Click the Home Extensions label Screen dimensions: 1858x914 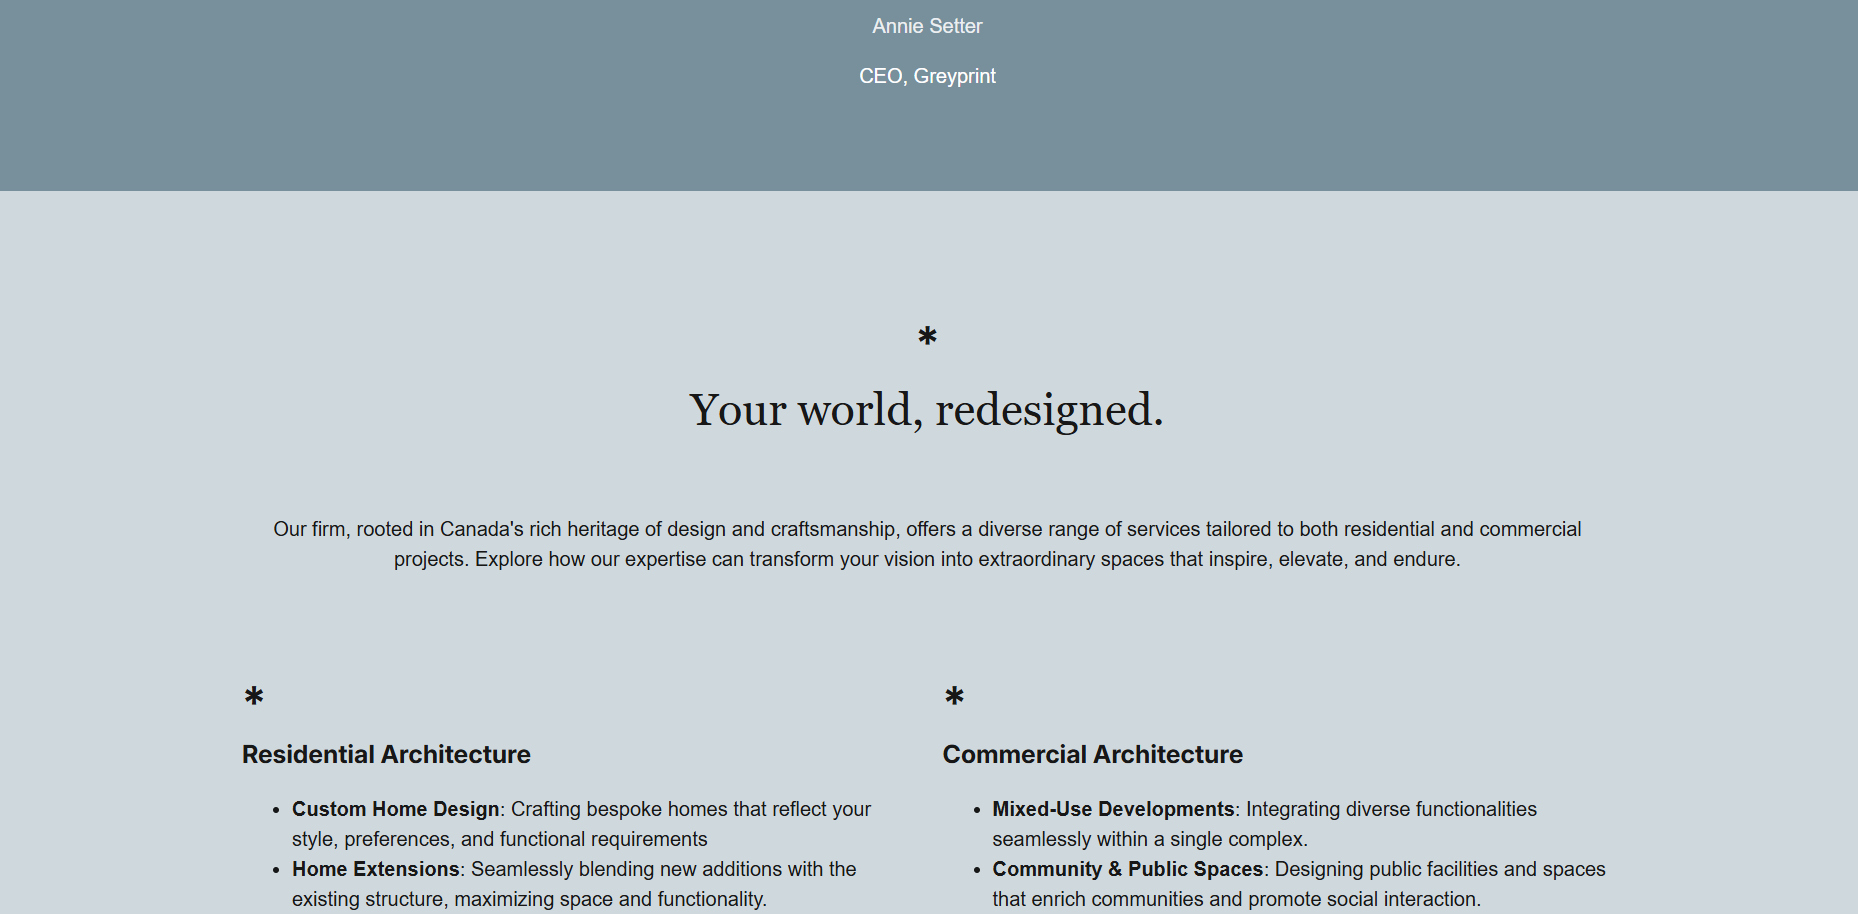point(374,869)
